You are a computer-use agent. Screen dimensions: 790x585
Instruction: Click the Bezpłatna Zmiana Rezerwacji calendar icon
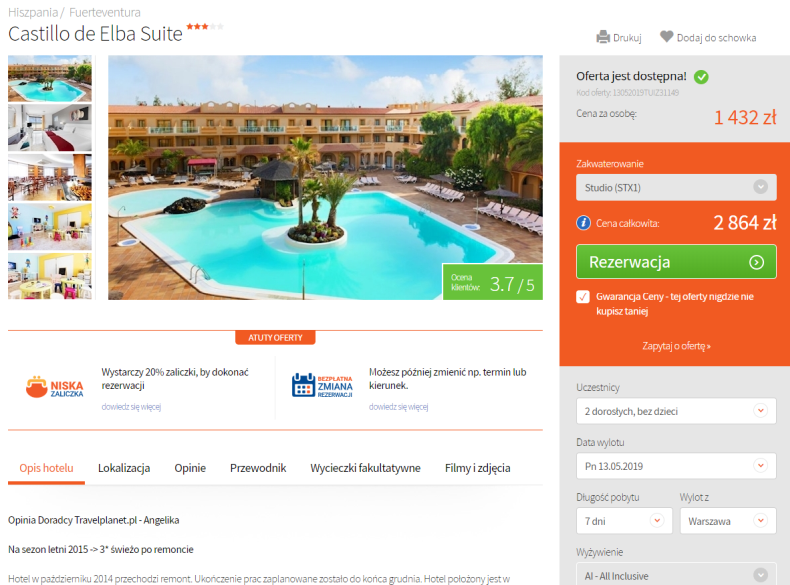303,385
